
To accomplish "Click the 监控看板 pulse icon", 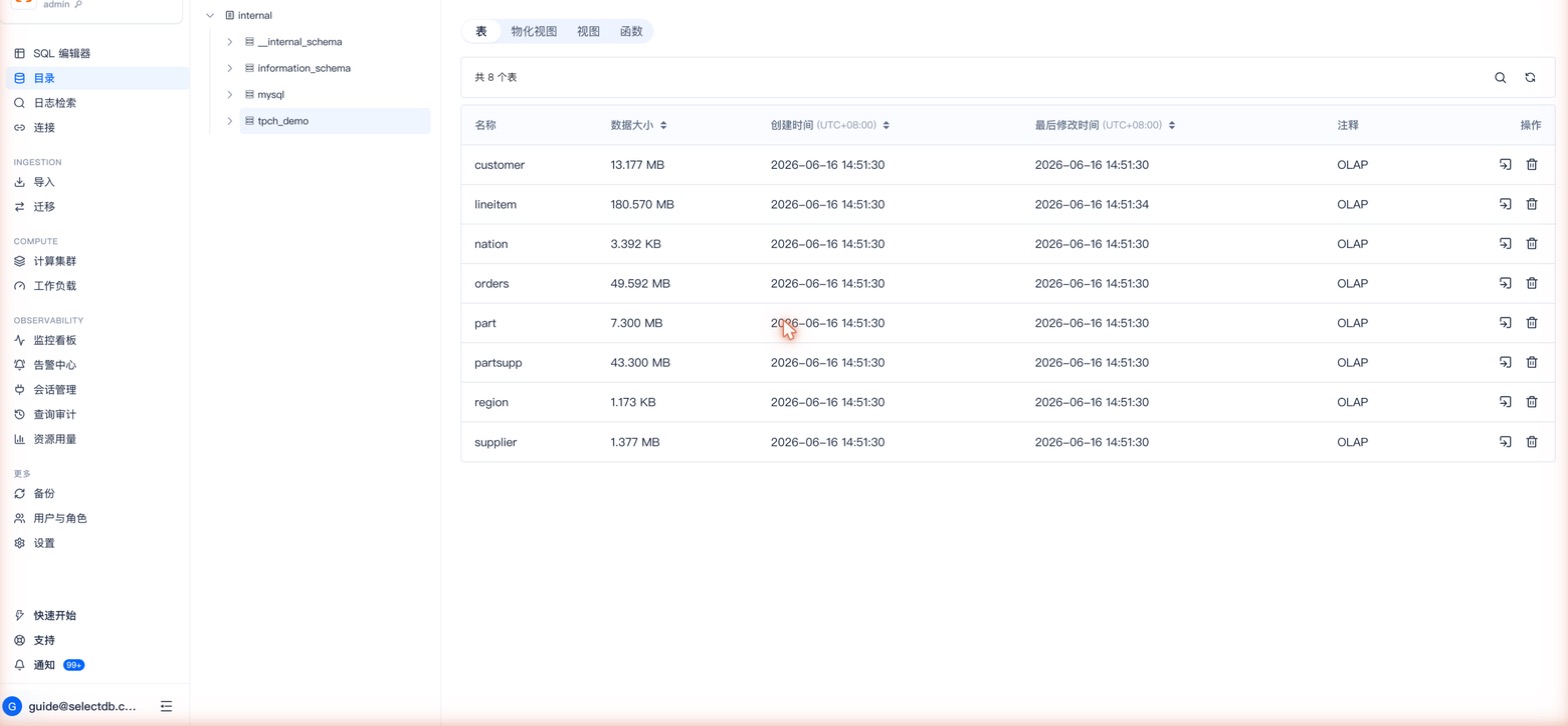I will (x=19, y=340).
